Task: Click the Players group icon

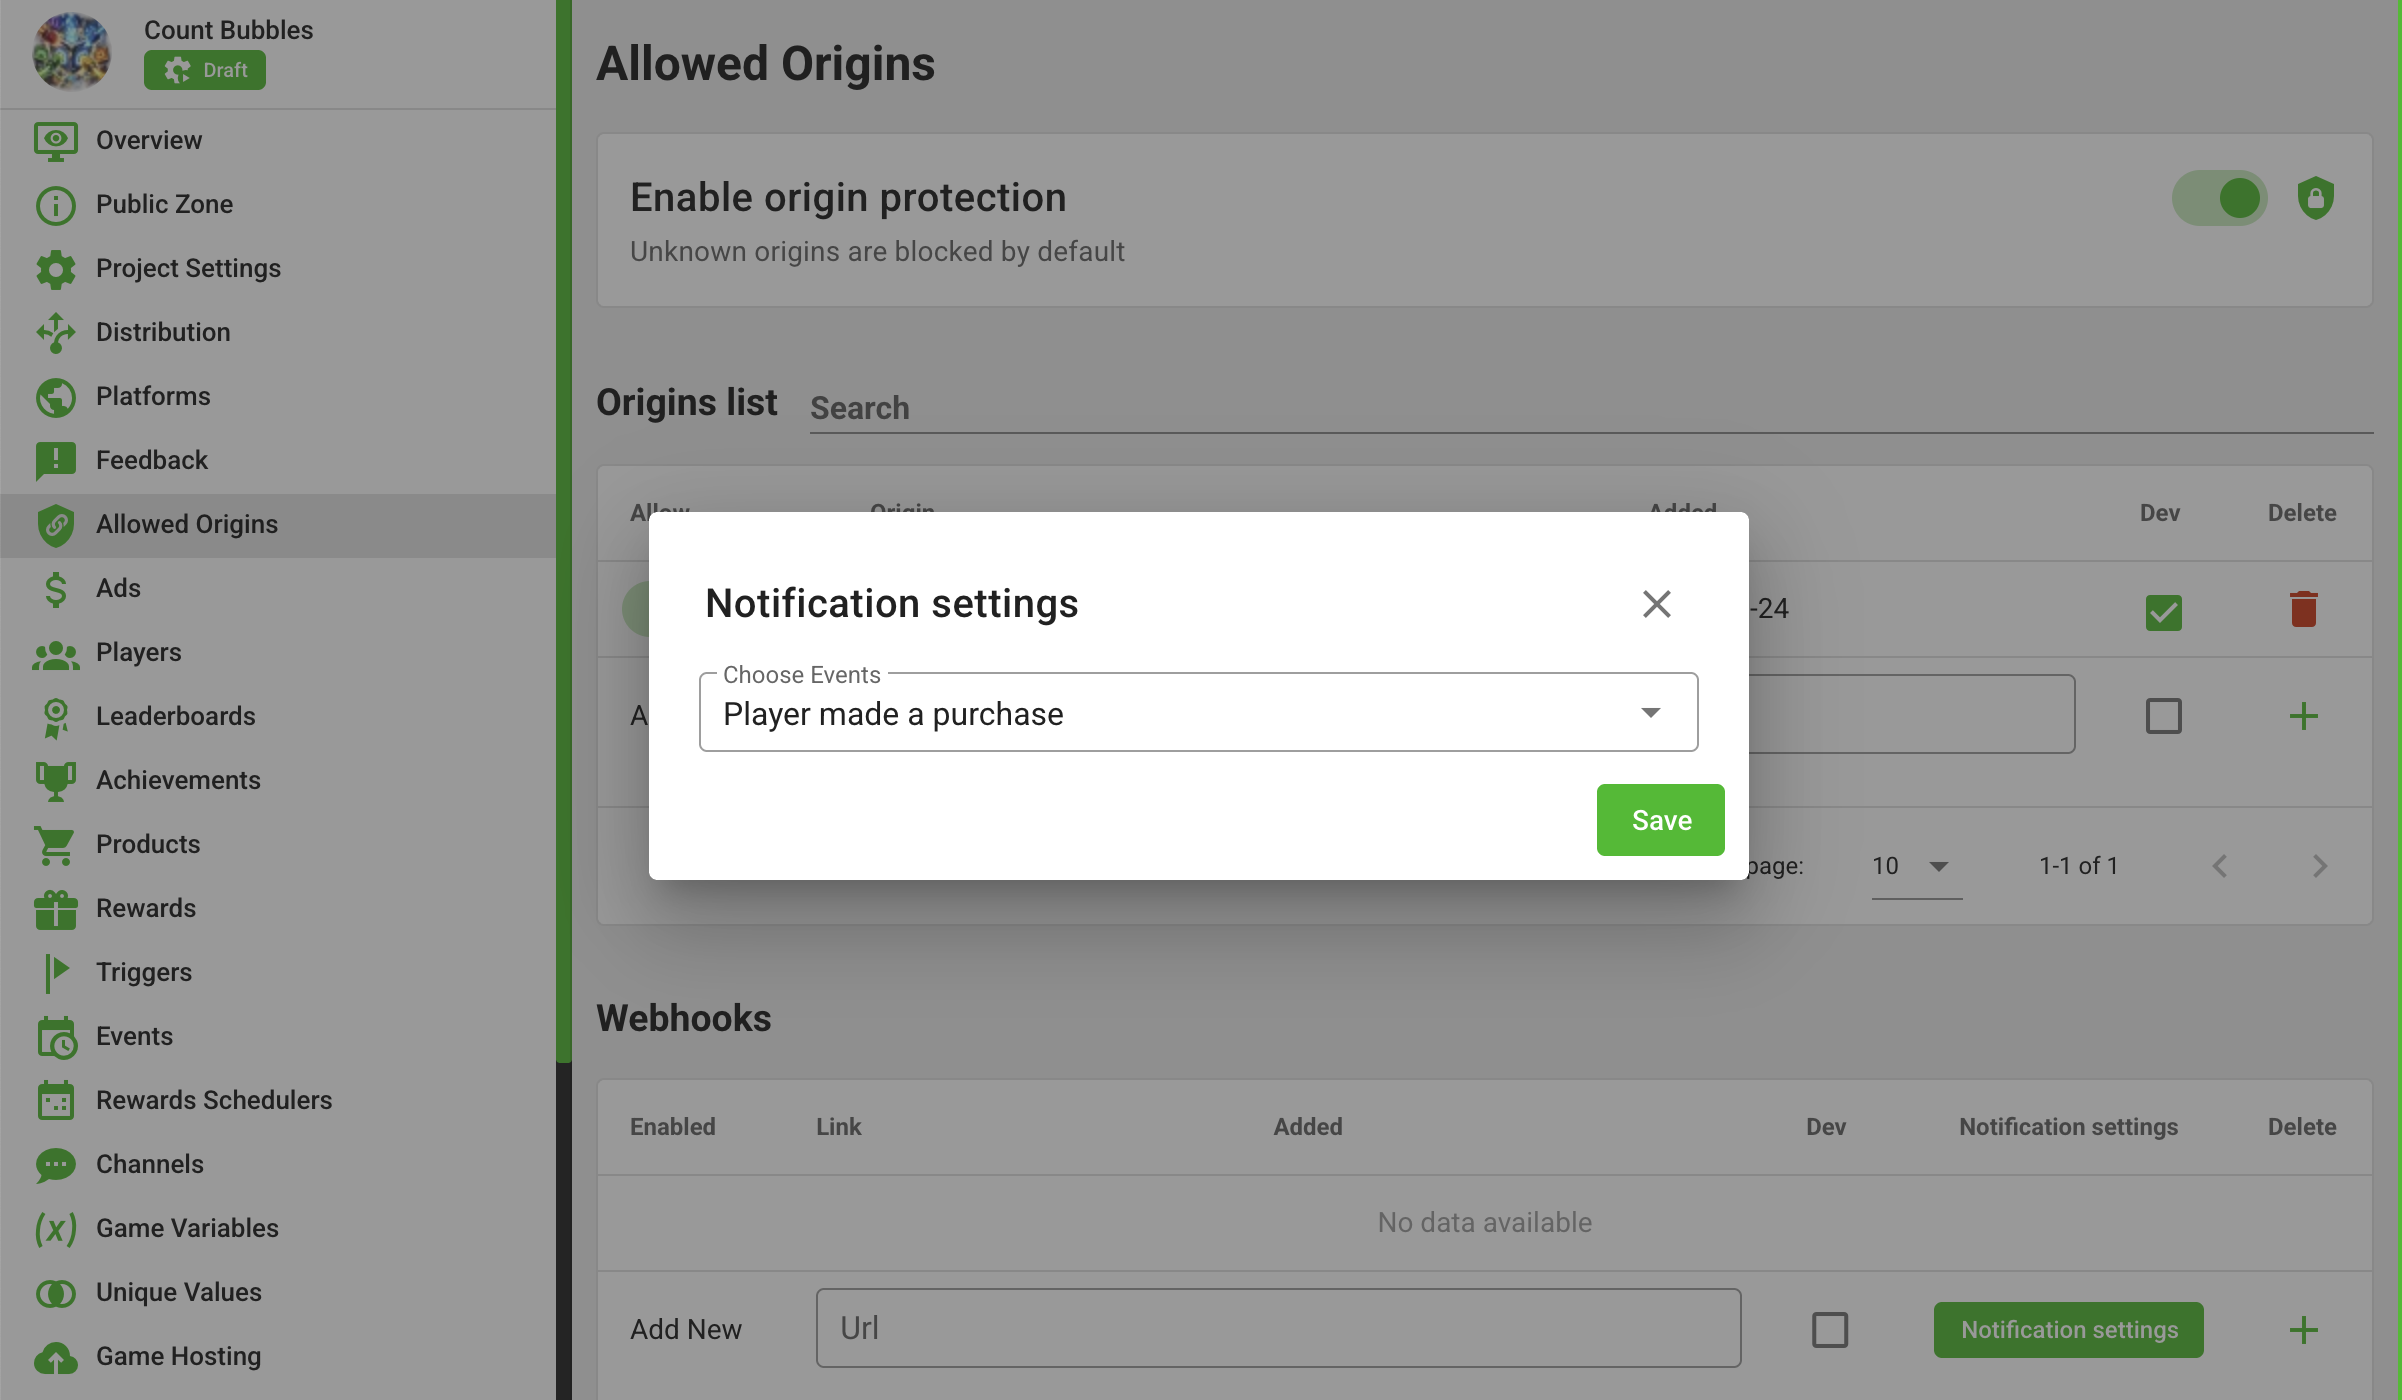Action: [56, 654]
